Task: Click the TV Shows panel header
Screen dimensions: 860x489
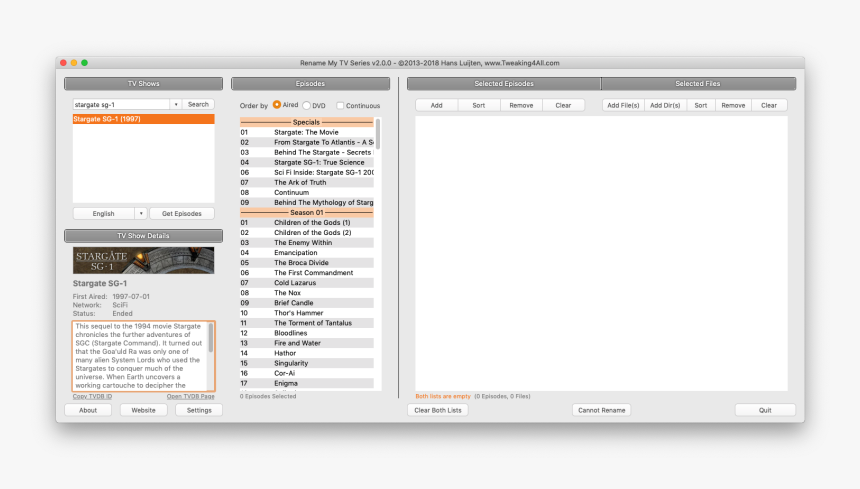Action: (144, 83)
